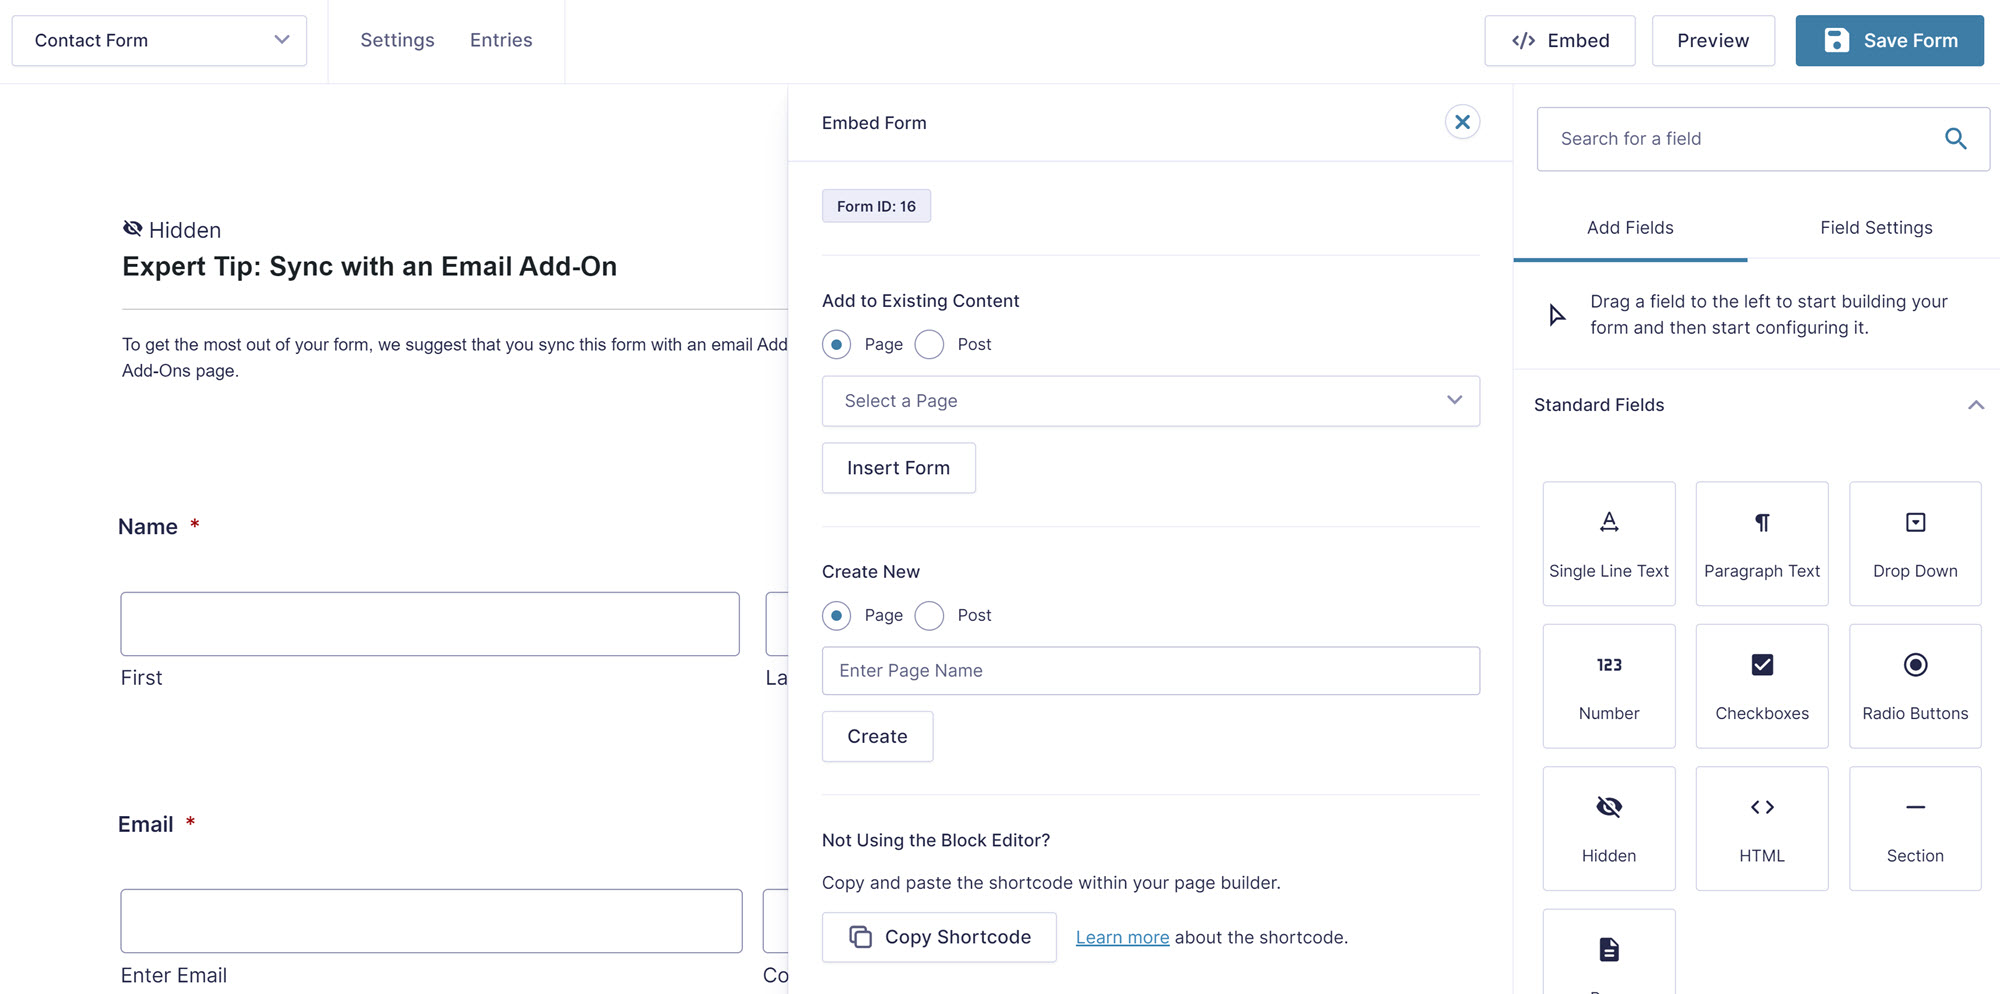Click the search magnifier icon
The height and width of the screenshot is (994, 2000).
point(1956,139)
